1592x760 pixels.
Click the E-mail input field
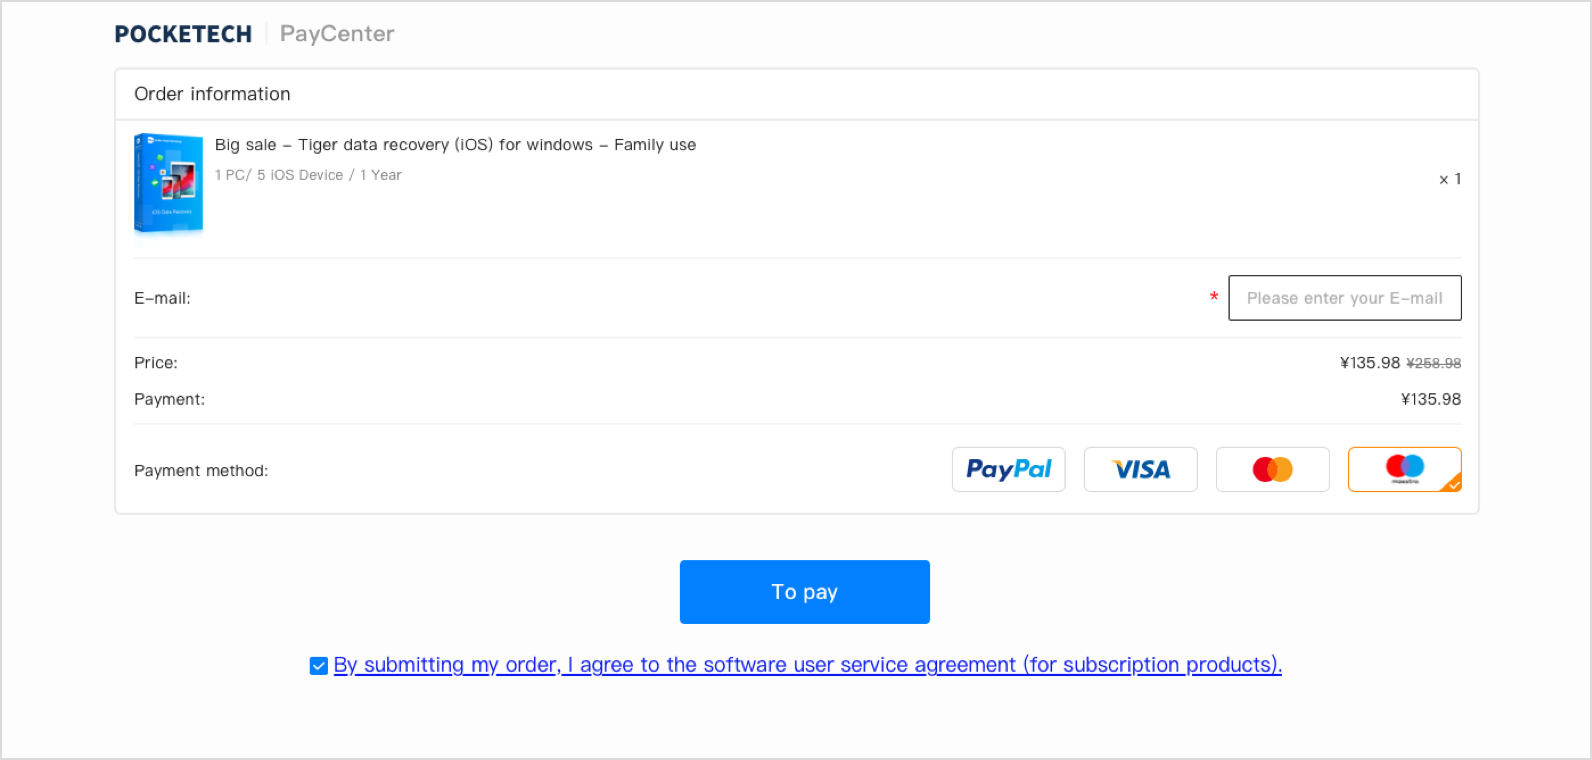[1344, 298]
